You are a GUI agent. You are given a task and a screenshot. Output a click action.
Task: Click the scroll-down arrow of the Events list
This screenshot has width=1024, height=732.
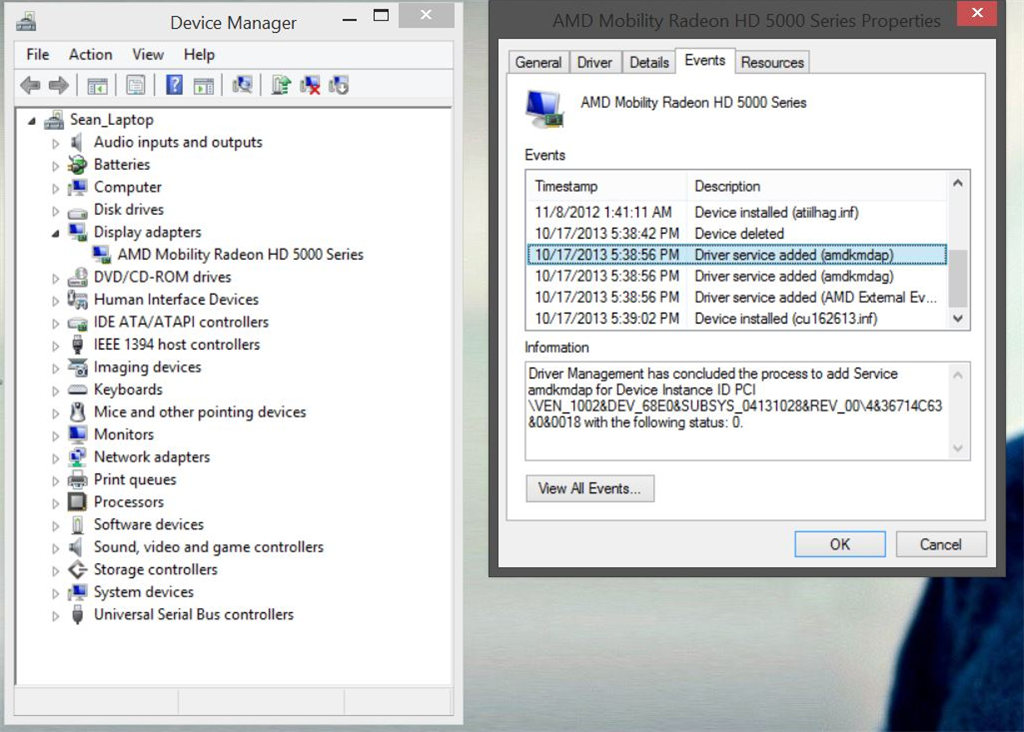pyautogui.click(x=957, y=319)
